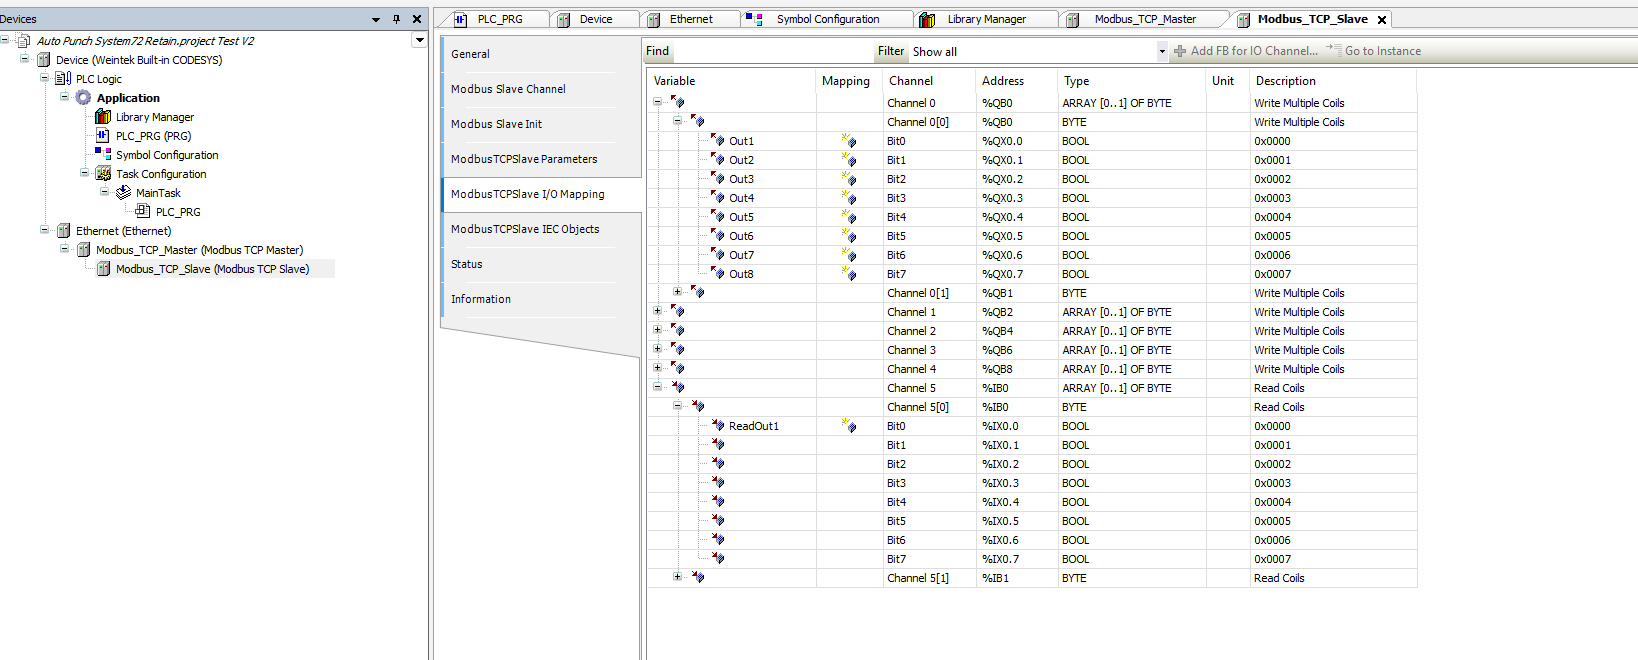Screen dimensions: 1638x660
Task: Click the mapping icon in Out5 row
Action: [849, 217]
